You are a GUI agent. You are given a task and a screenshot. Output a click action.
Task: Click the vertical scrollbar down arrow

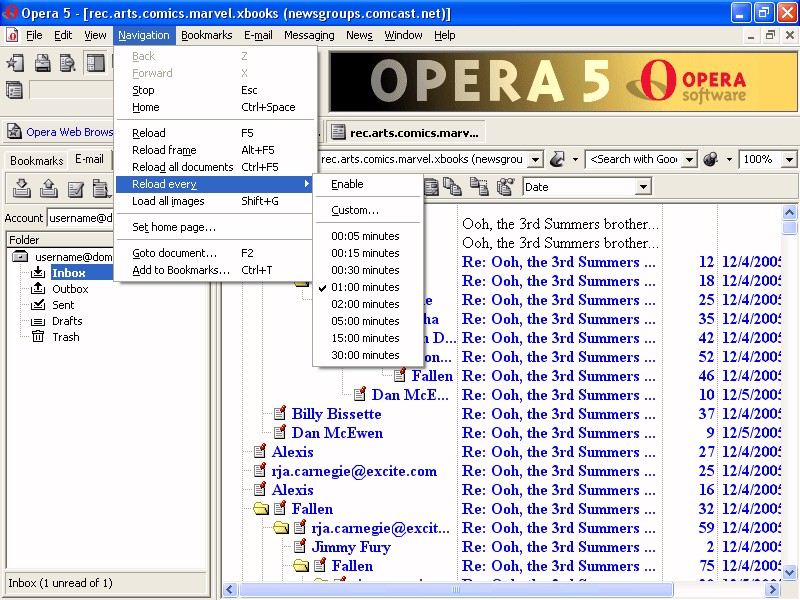click(789, 572)
